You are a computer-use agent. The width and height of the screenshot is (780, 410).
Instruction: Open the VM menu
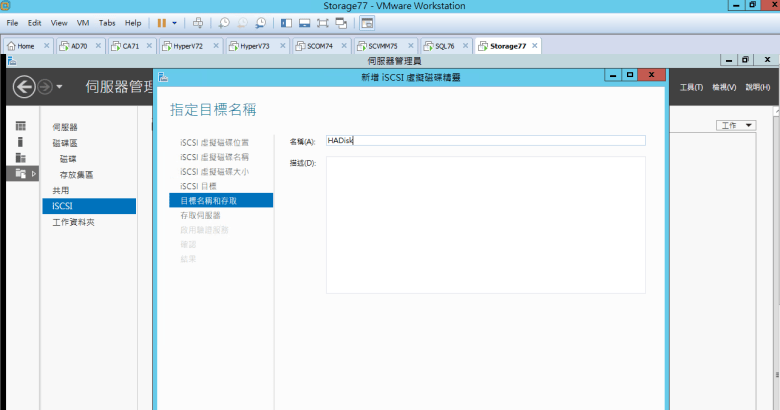tap(82, 22)
